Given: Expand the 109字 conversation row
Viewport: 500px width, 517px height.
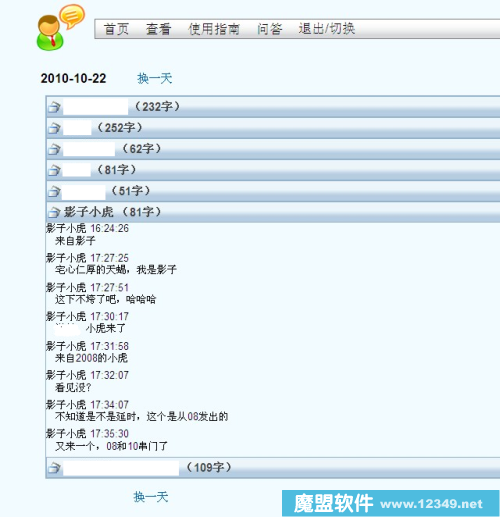Looking at the screenshot, I should (x=273, y=467).
